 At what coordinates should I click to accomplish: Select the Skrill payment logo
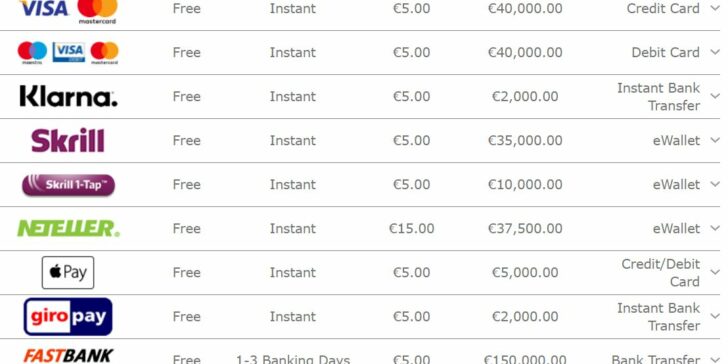coord(68,140)
